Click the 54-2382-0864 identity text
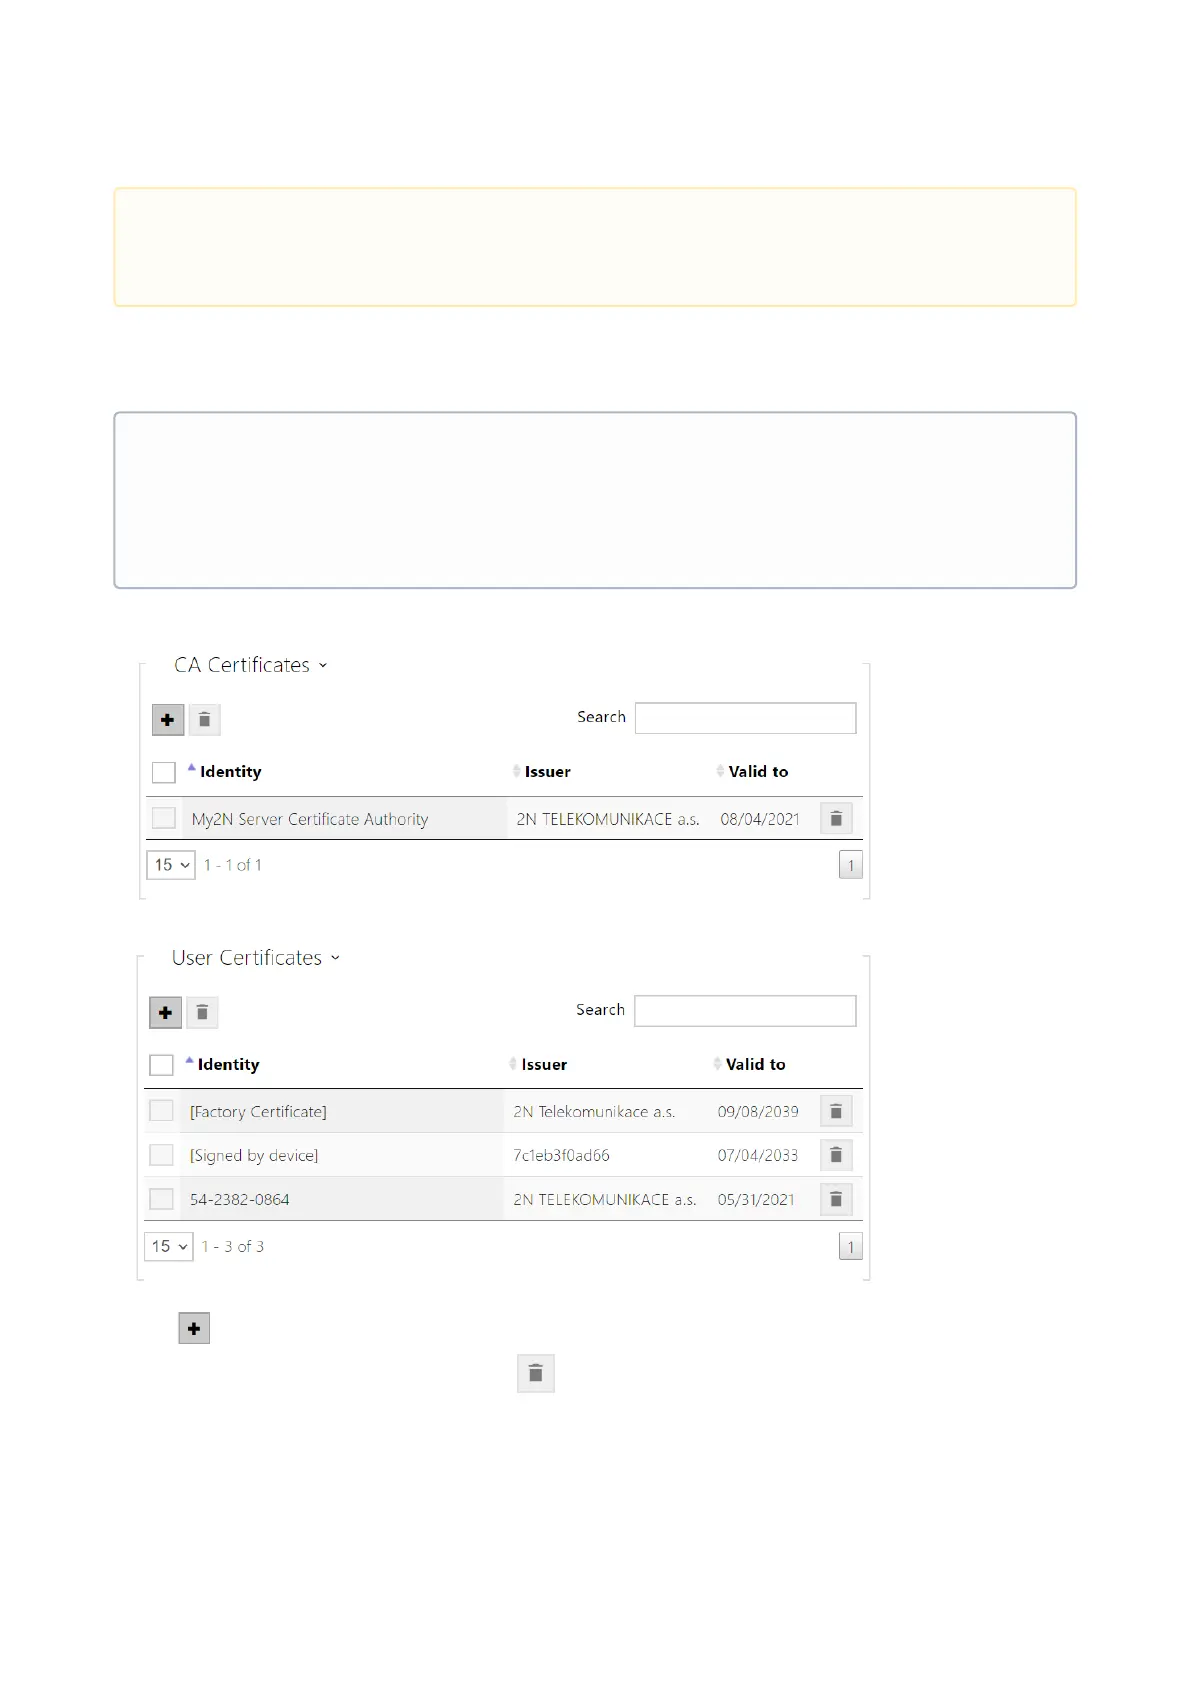Image resolution: width=1191 pixels, height=1684 pixels. click(240, 1199)
